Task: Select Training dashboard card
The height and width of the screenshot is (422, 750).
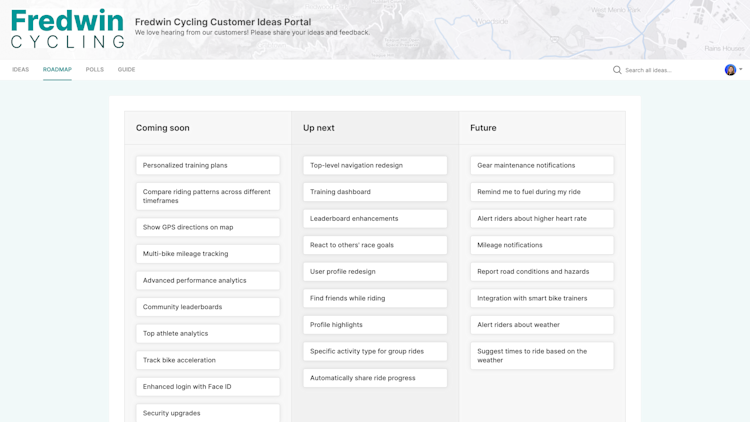Action: 375,192
